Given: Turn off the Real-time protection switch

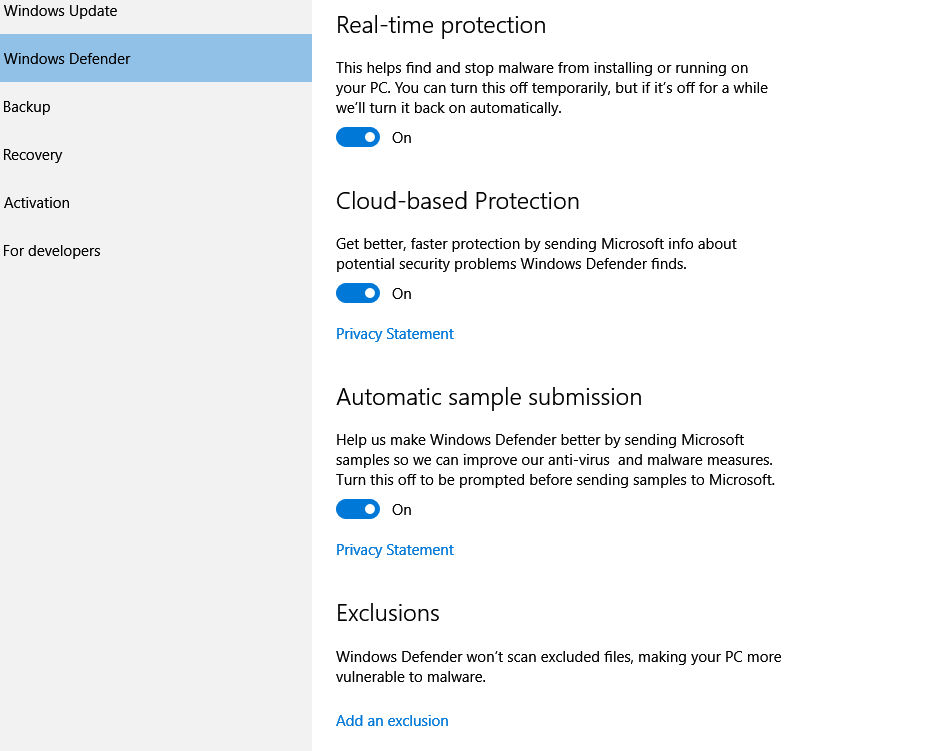Looking at the screenshot, I should 358,137.
